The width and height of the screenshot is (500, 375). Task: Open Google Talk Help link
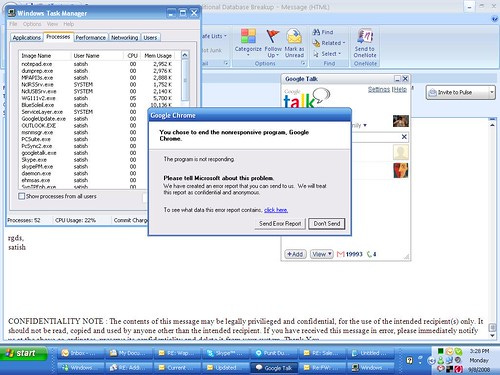click(400, 89)
